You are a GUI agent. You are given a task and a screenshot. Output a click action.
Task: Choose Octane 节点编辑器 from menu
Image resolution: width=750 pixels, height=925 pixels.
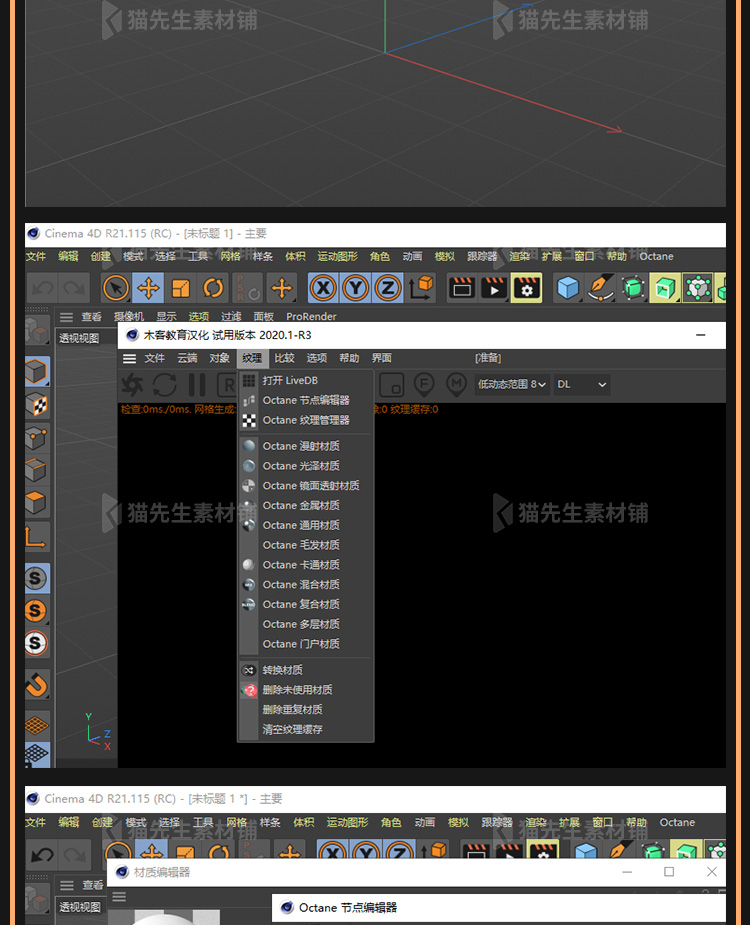tap(306, 400)
